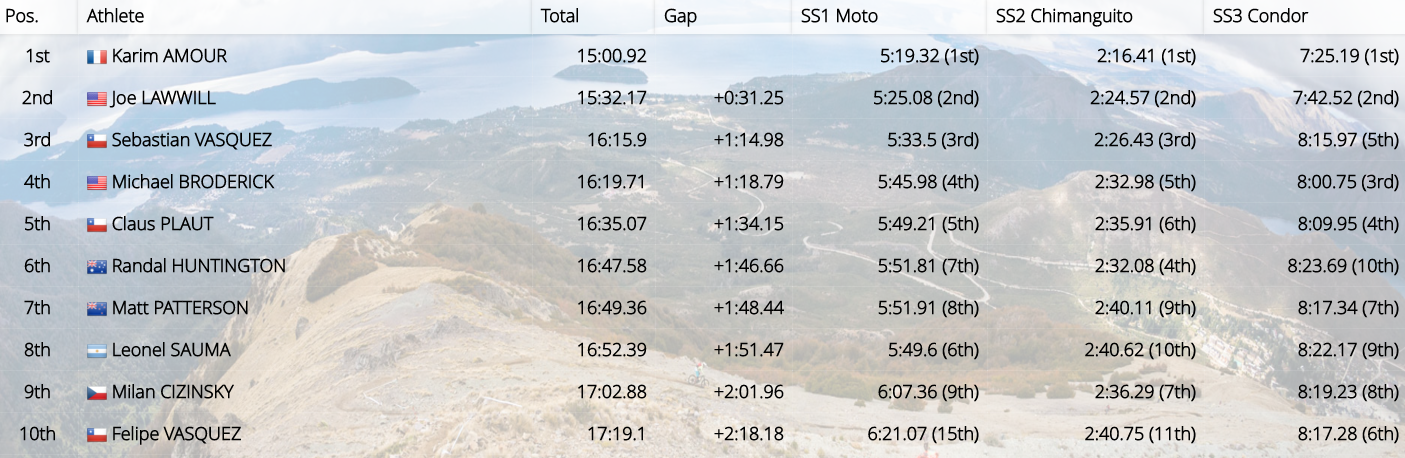Select Felipe VASQUEZ's athlete name

point(176,434)
